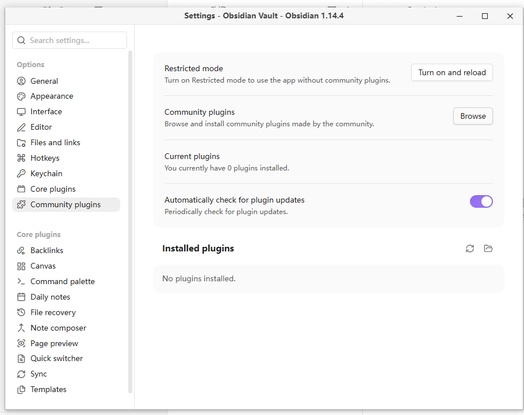
Task: Click the Daily notes calendar icon
Action: (21, 297)
